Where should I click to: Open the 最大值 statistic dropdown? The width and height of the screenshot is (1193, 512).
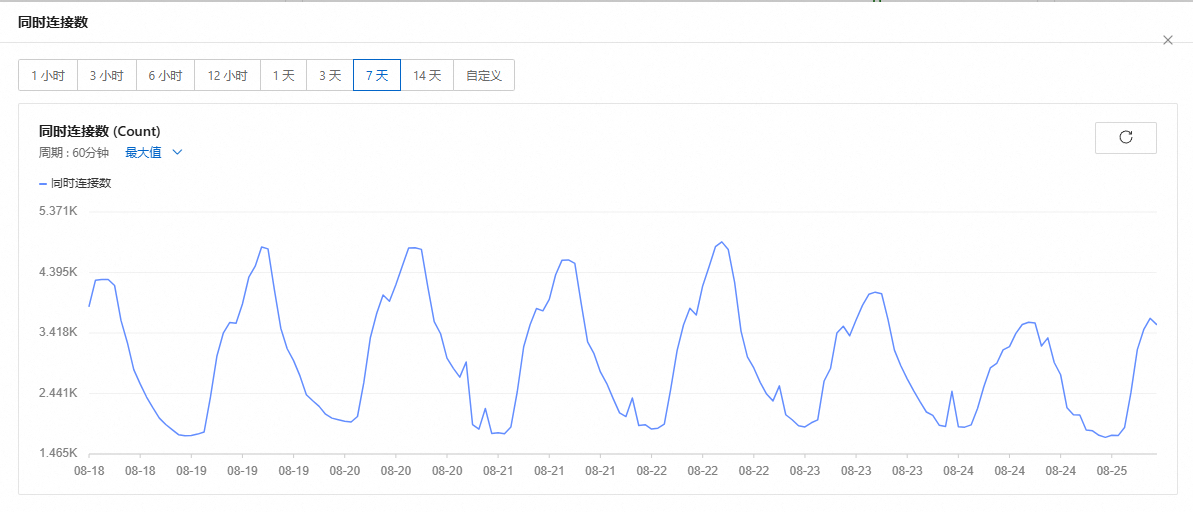[154, 152]
